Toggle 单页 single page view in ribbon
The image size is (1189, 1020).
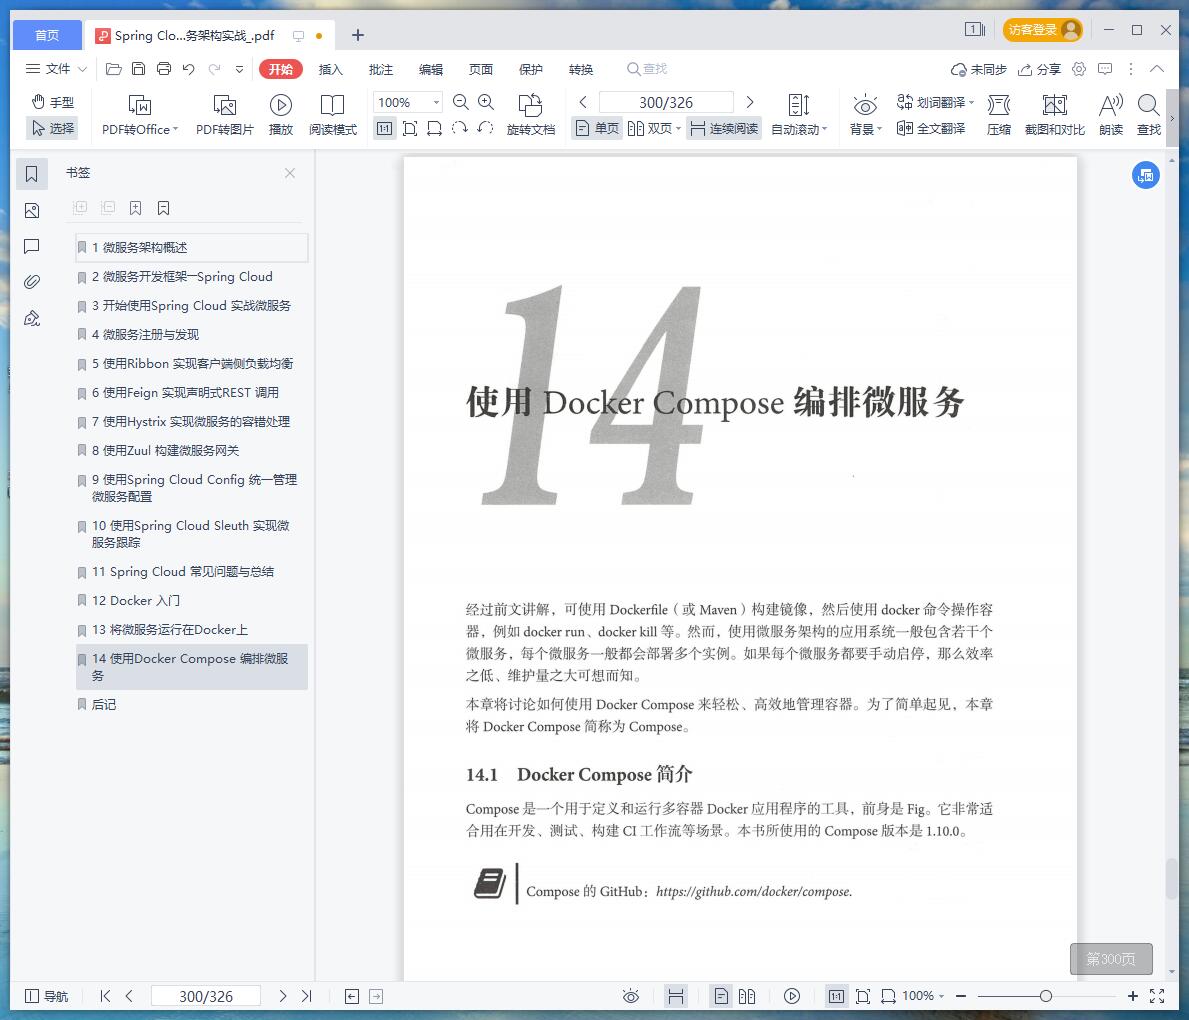tap(597, 128)
